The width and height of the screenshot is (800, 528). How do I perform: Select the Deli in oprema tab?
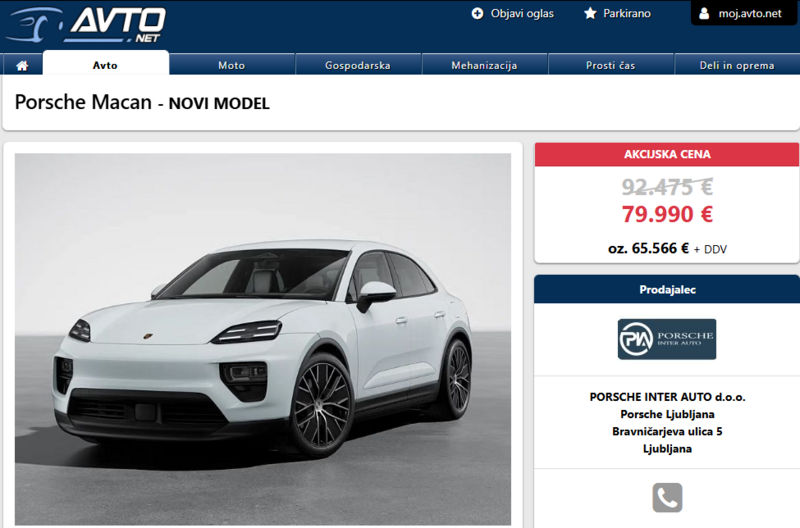coord(737,65)
